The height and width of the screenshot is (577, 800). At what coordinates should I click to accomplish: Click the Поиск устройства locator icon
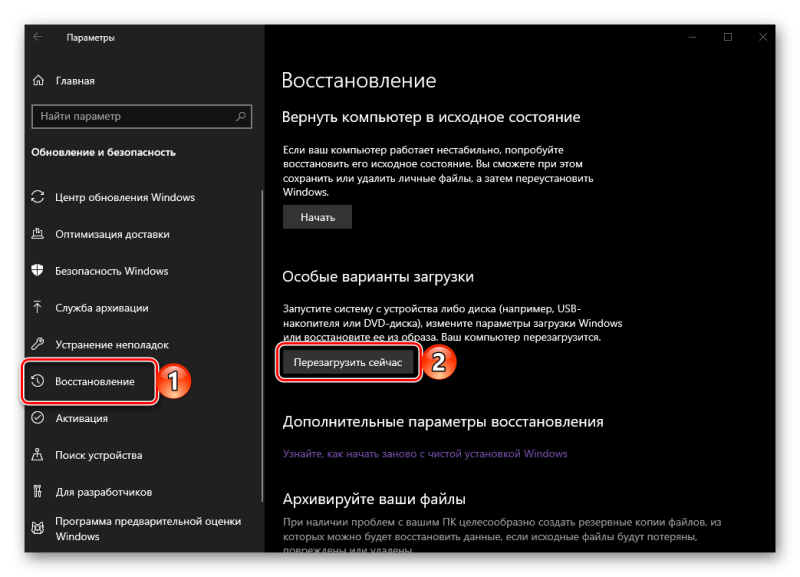point(38,455)
